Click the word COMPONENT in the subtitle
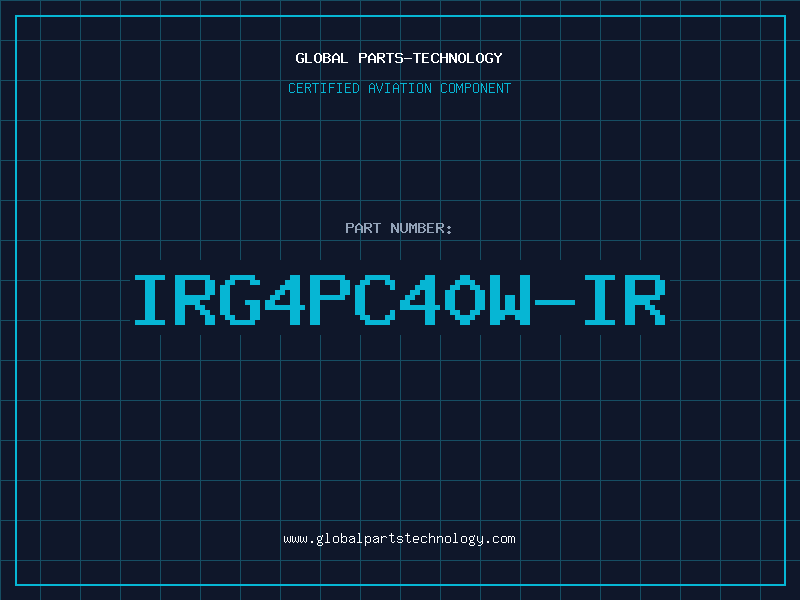Viewport: 800px width, 600px height. click(x=476, y=88)
